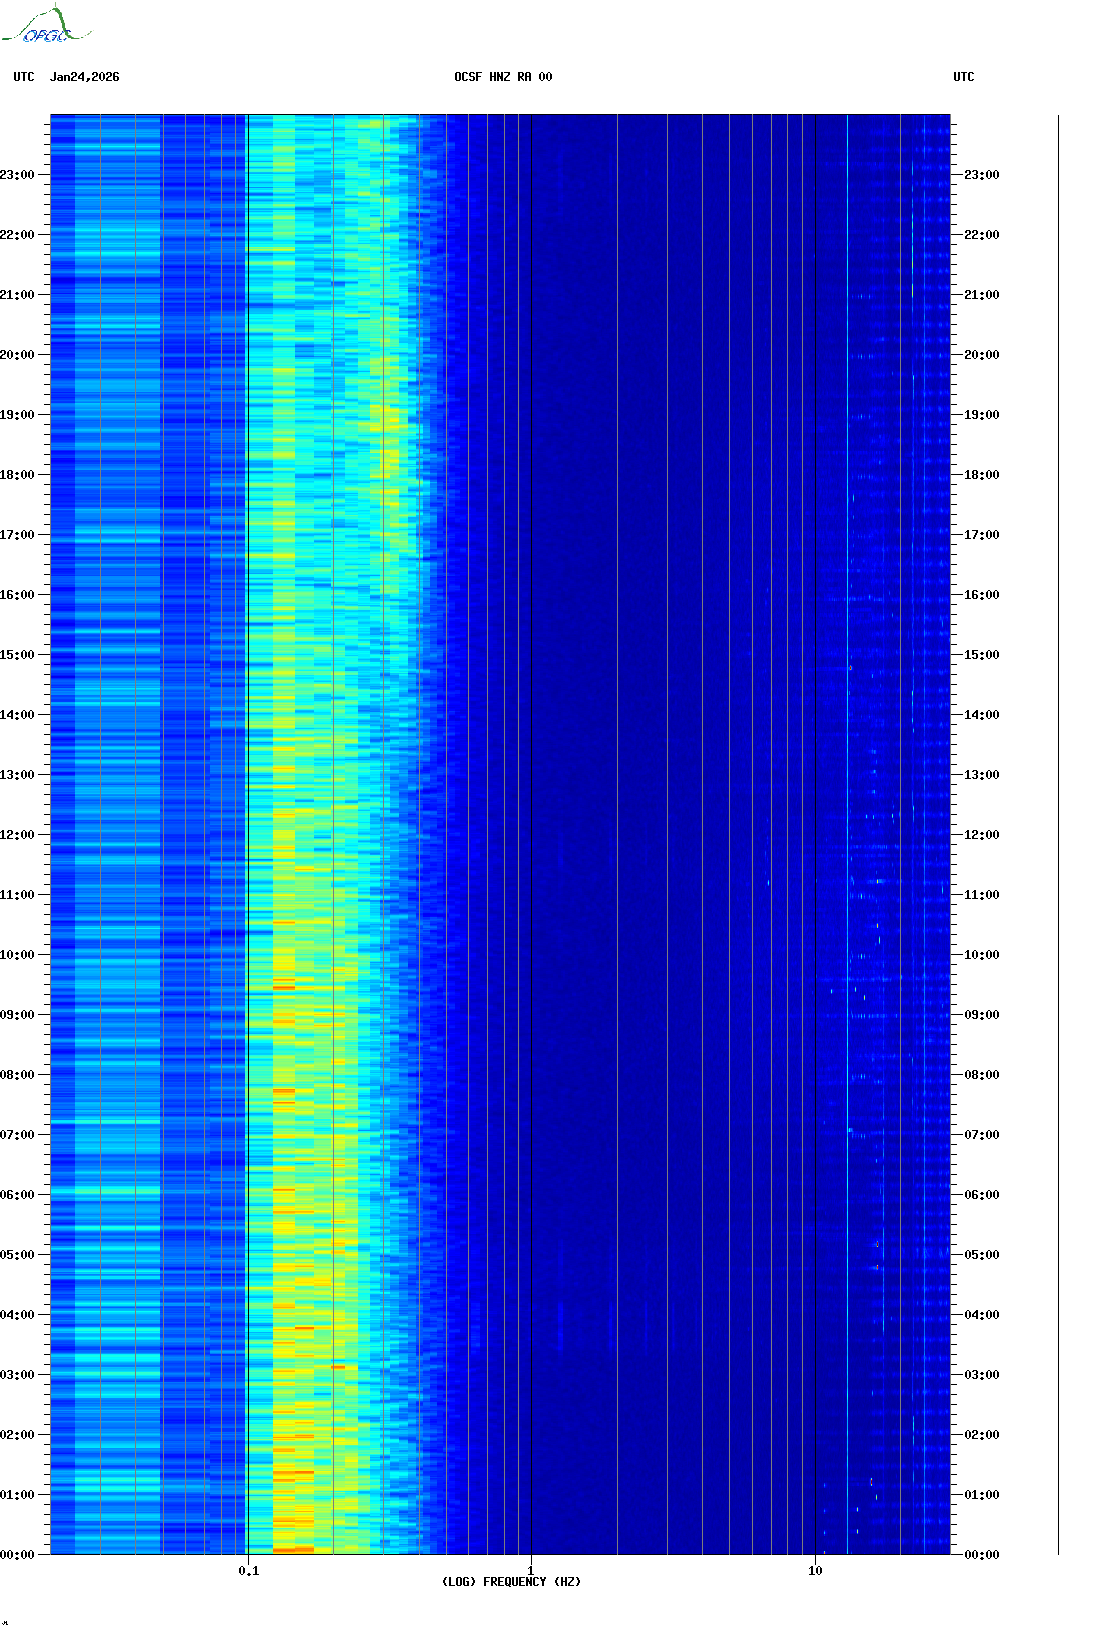
Task: Click the right-side 23:00 time label
Action: point(982,175)
